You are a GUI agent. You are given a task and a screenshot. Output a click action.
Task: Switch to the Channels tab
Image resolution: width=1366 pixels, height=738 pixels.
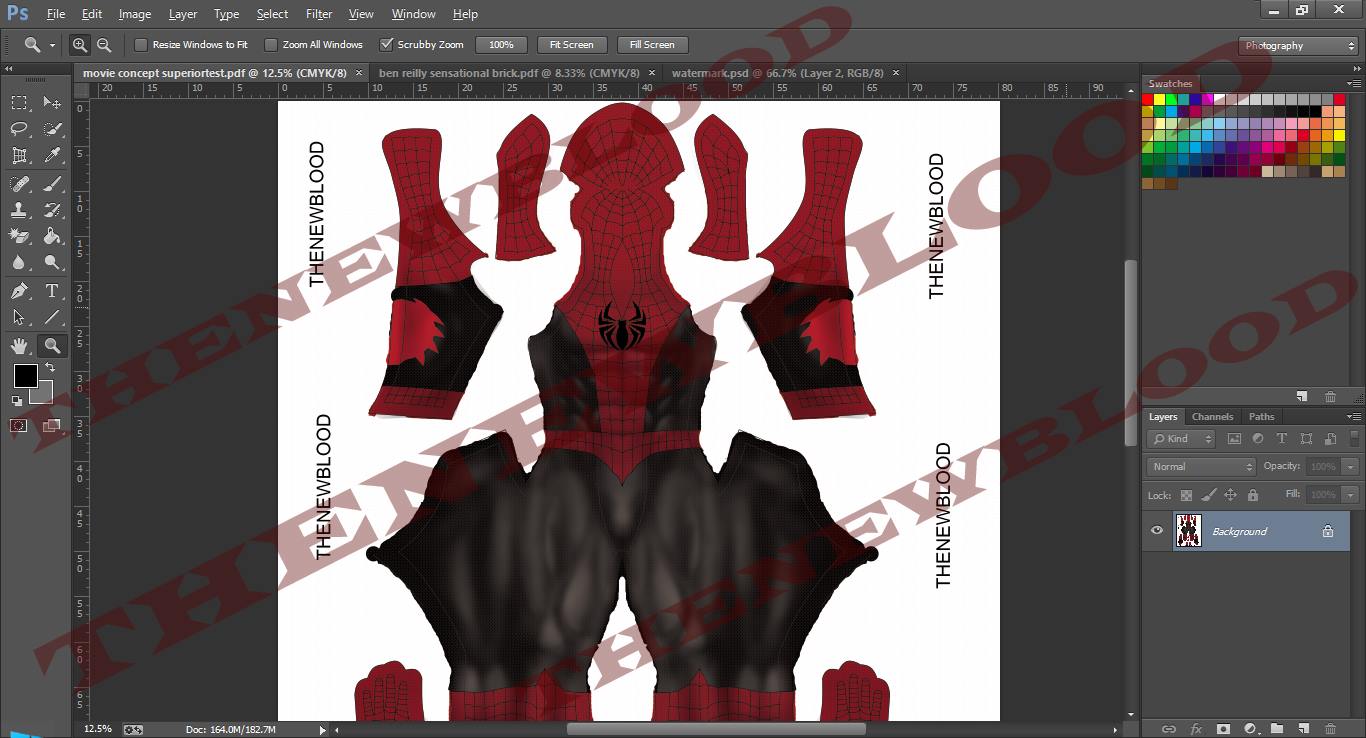(x=1212, y=417)
